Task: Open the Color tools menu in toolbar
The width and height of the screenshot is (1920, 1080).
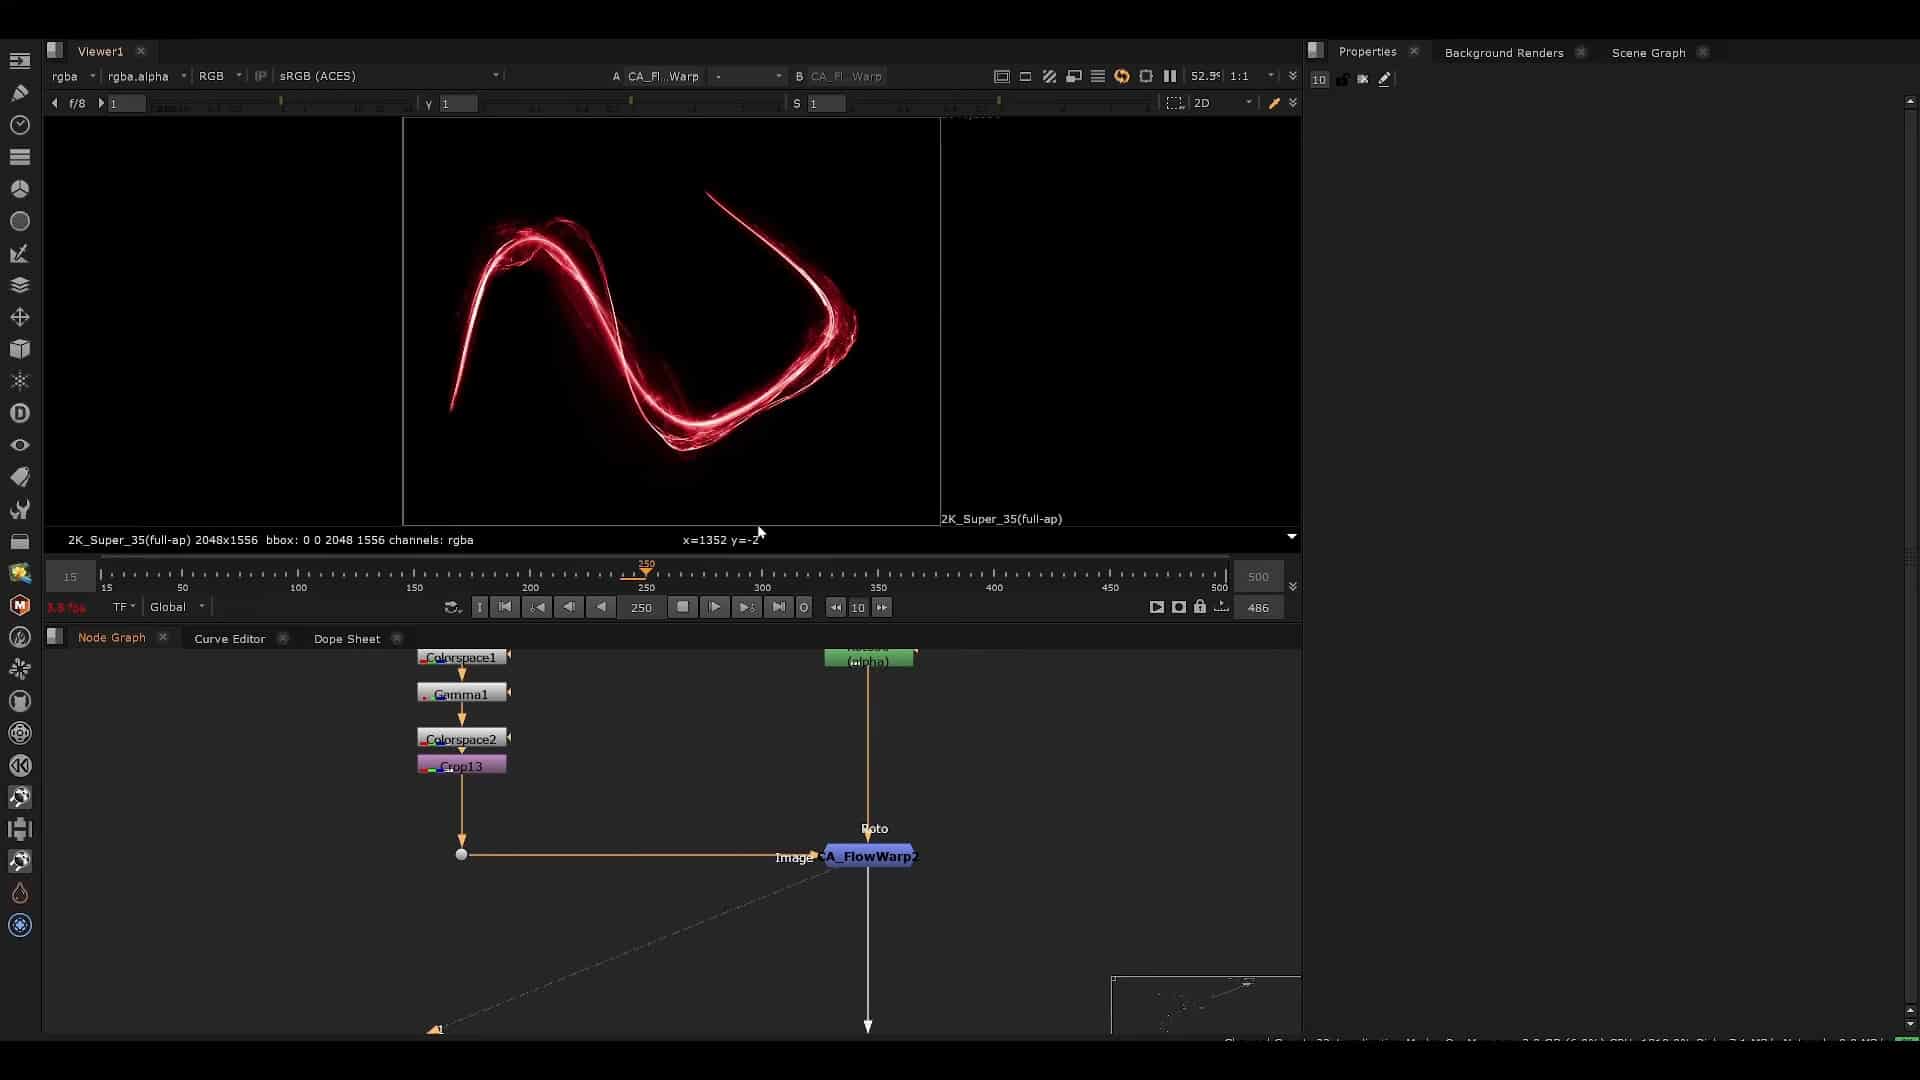Action: click(x=20, y=189)
